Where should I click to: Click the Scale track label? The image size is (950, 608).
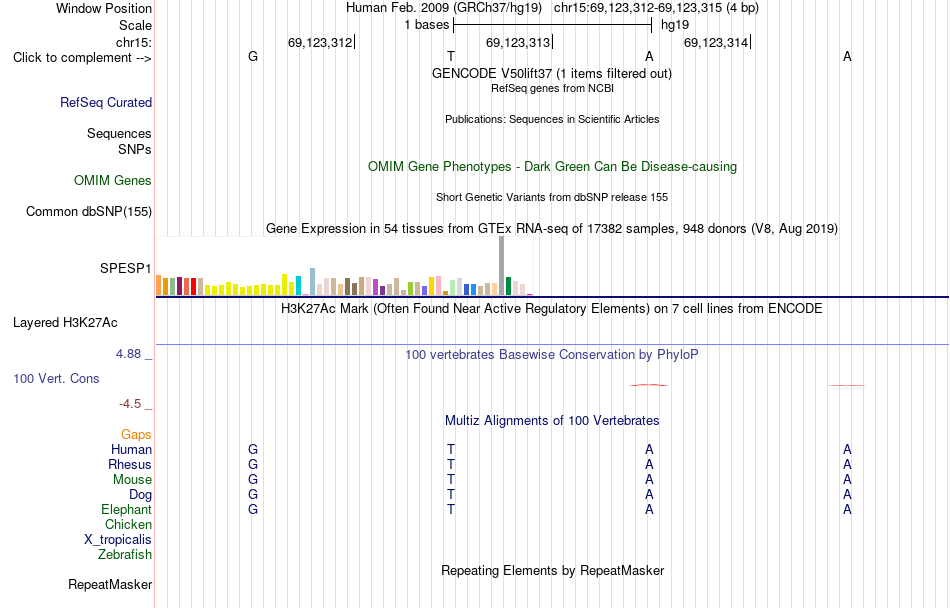click(136, 25)
